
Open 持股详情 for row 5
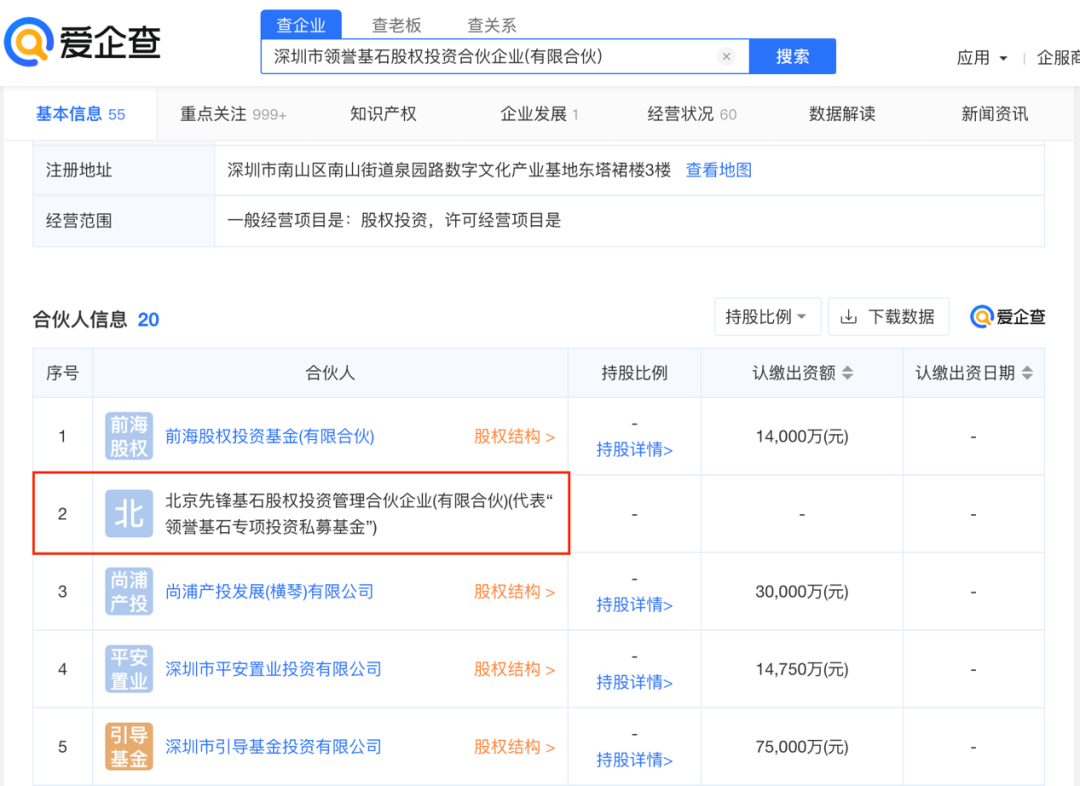tap(634, 760)
